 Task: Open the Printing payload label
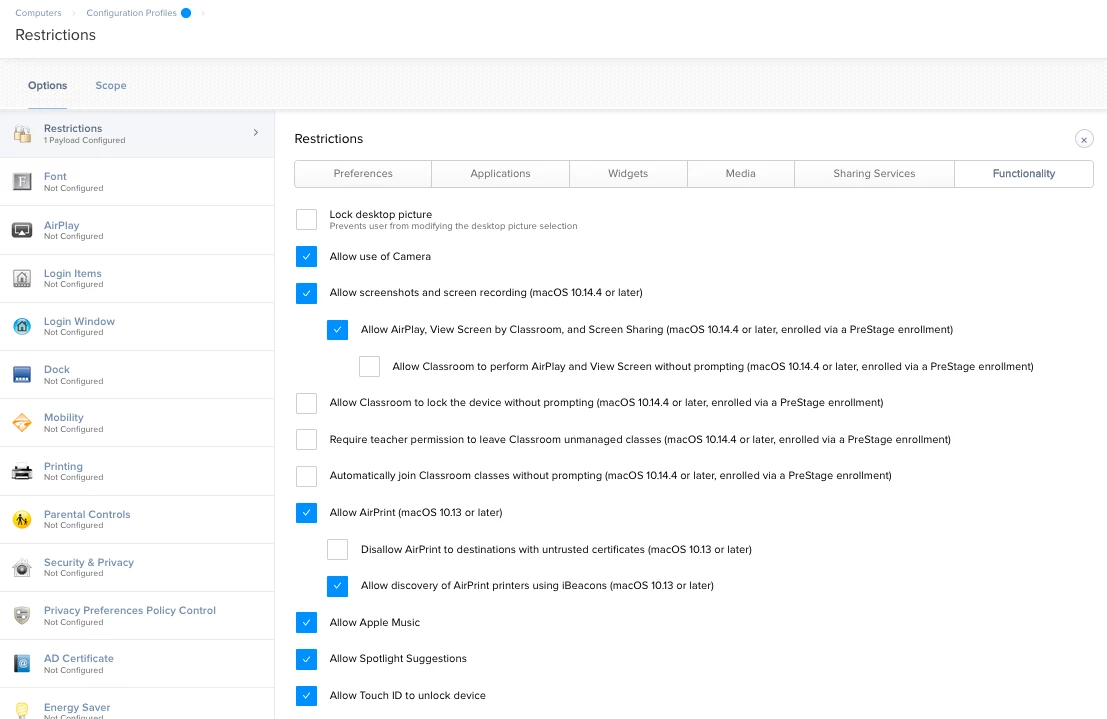(x=63, y=466)
